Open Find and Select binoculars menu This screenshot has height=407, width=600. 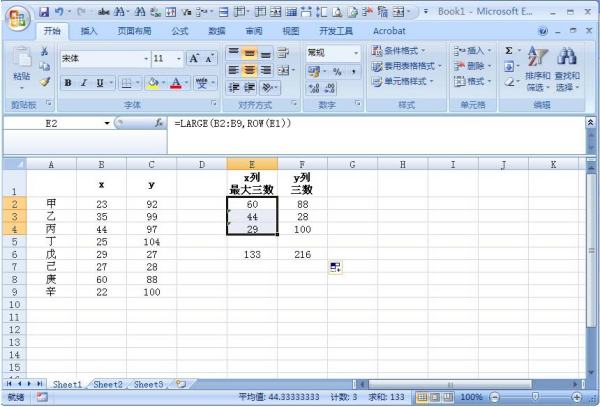(567, 69)
